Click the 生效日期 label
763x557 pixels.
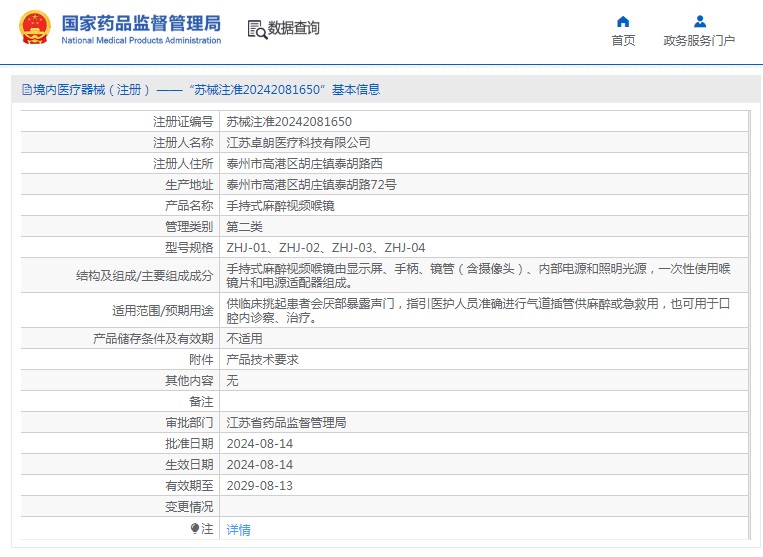click(x=189, y=465)
